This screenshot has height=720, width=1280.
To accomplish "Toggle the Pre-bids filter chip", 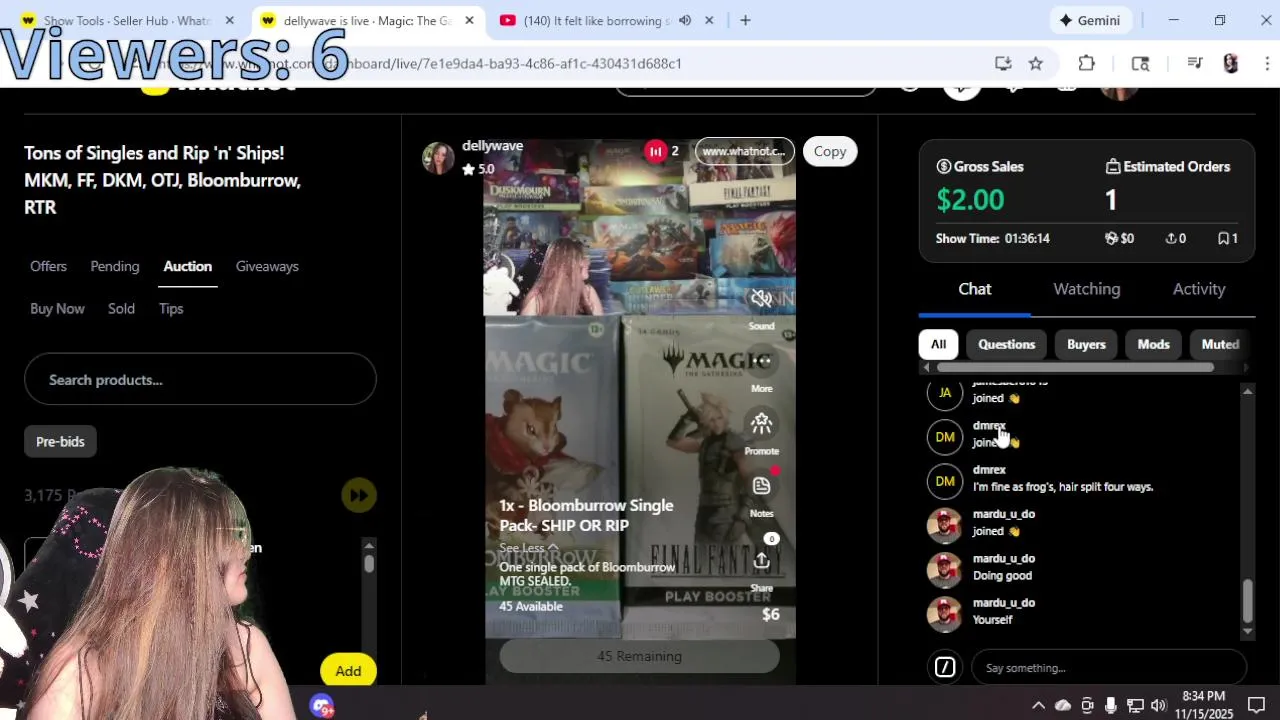I will [60, 441].
